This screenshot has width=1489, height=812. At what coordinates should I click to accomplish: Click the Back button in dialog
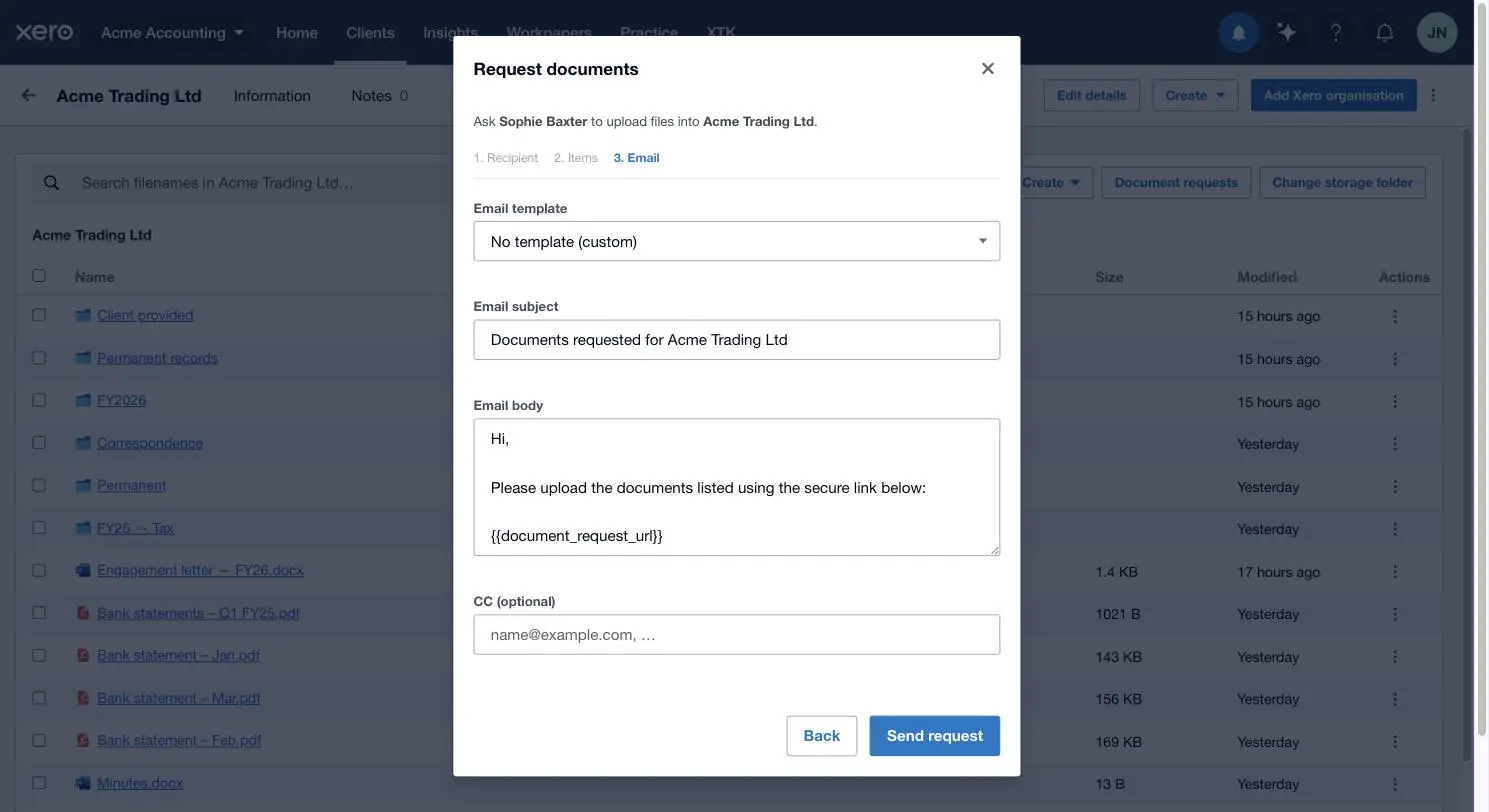821,736
